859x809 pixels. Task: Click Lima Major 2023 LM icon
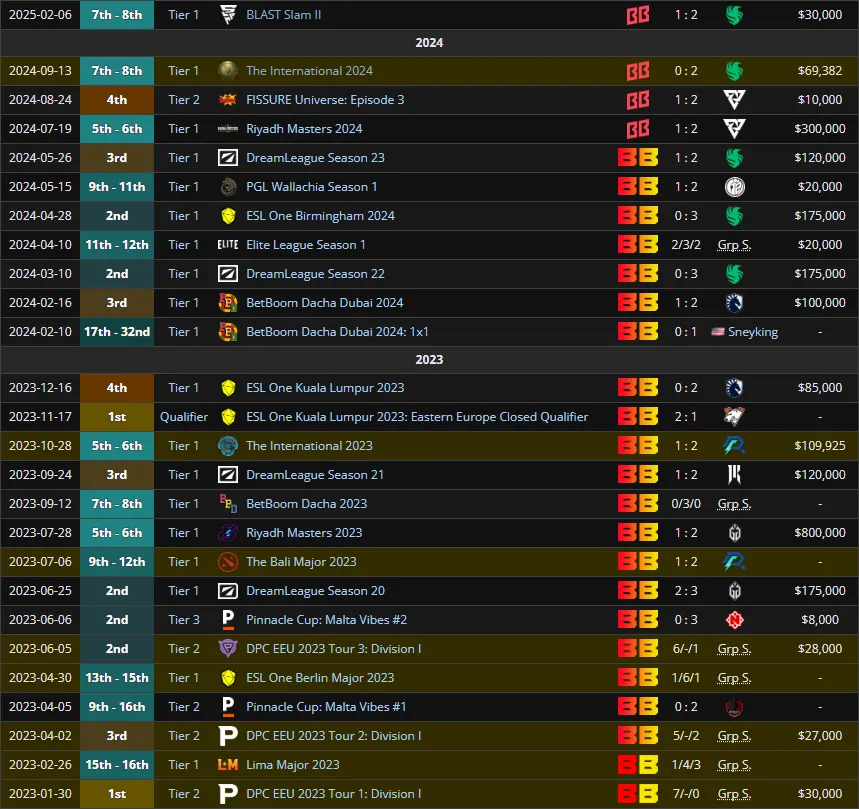(x=228, y=765)
